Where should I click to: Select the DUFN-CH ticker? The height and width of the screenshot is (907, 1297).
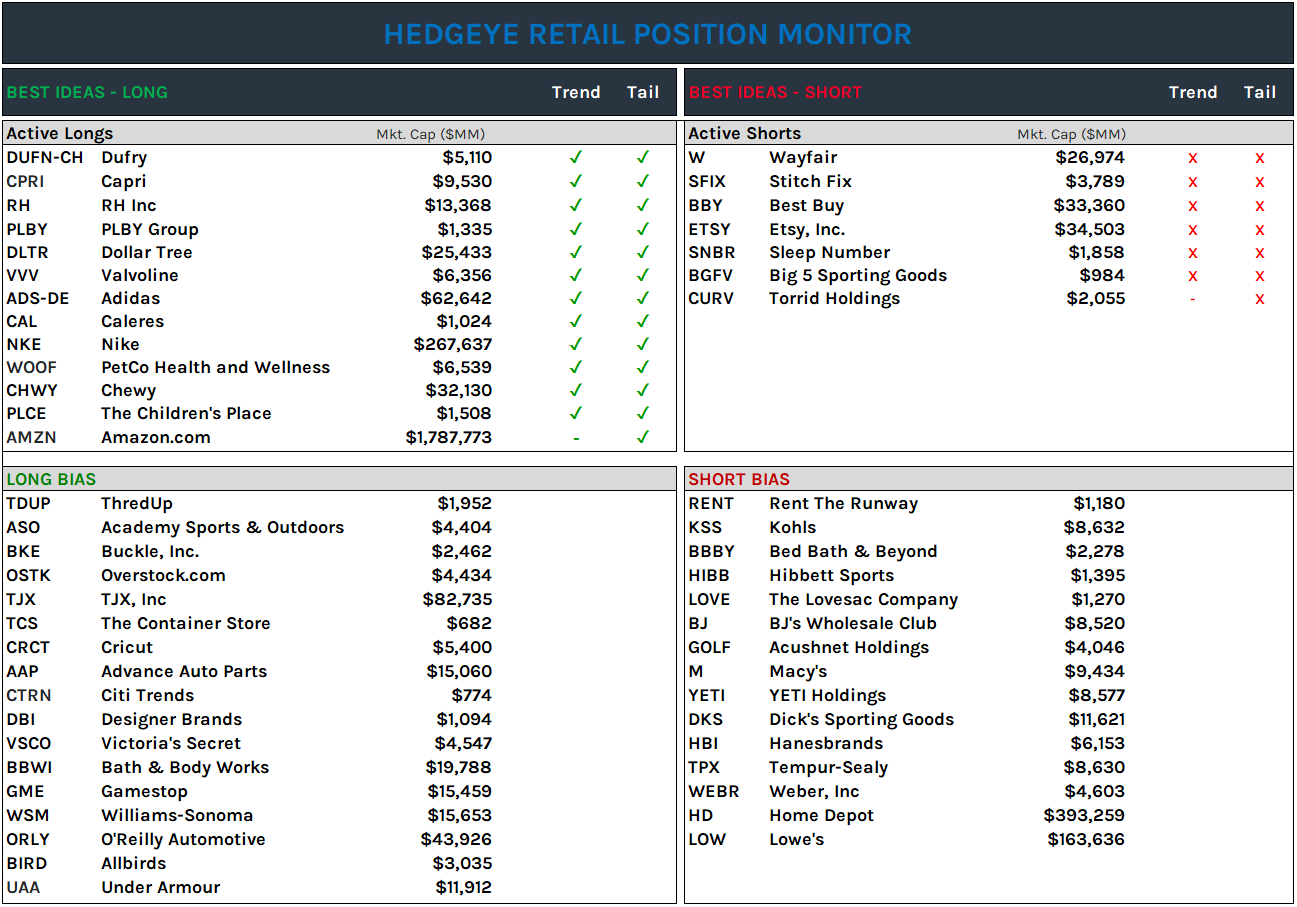(44, 158)
